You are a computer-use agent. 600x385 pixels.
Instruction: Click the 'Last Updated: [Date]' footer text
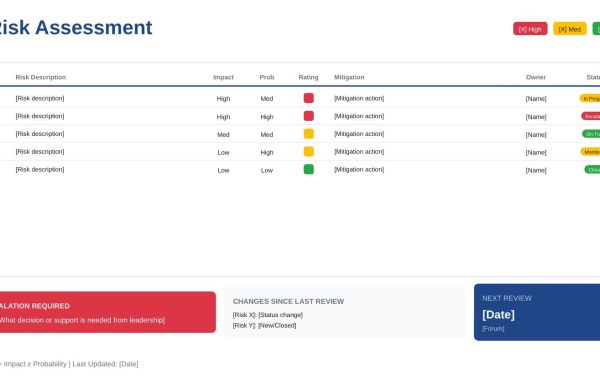point(105,364)
